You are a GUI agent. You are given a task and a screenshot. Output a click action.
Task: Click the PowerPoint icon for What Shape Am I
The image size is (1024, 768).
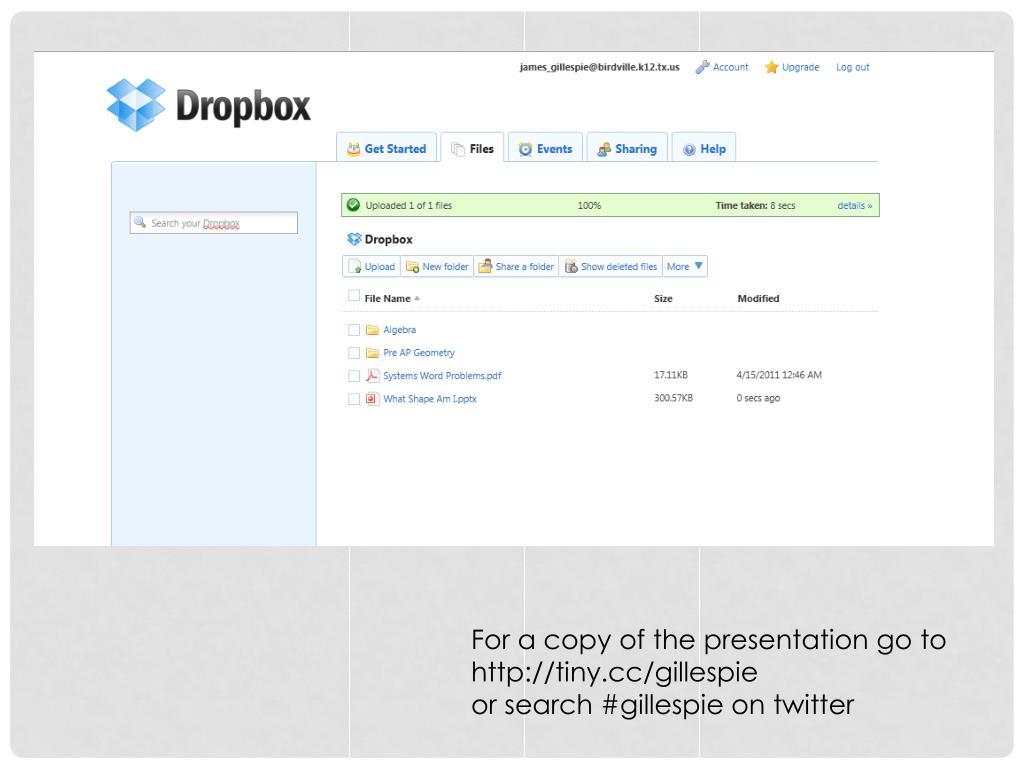point(372,398)
